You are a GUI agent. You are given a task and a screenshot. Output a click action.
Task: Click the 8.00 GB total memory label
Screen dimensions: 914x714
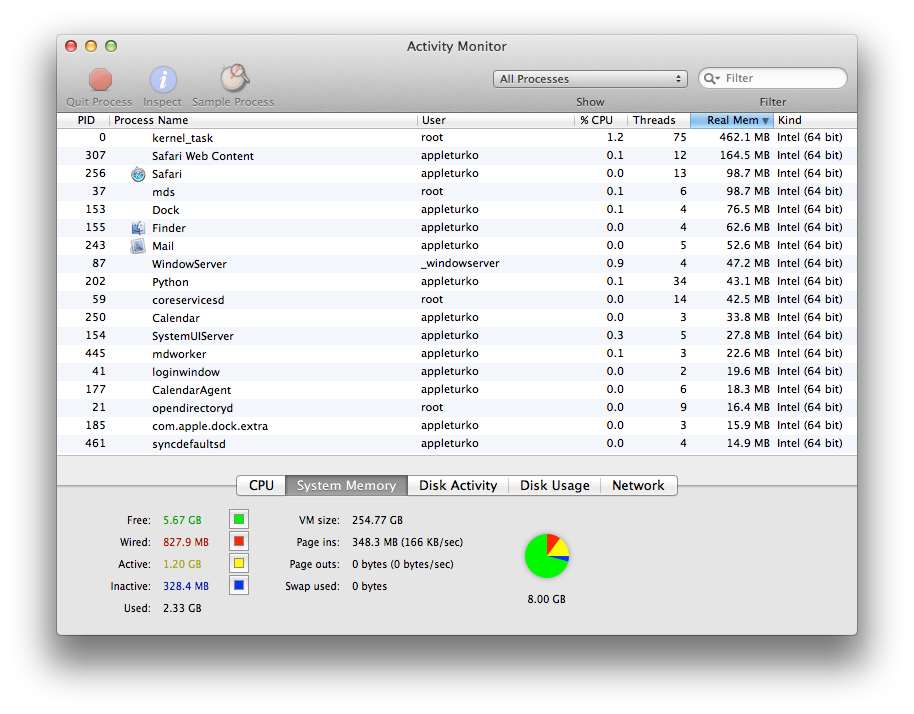tap(546, 599)
